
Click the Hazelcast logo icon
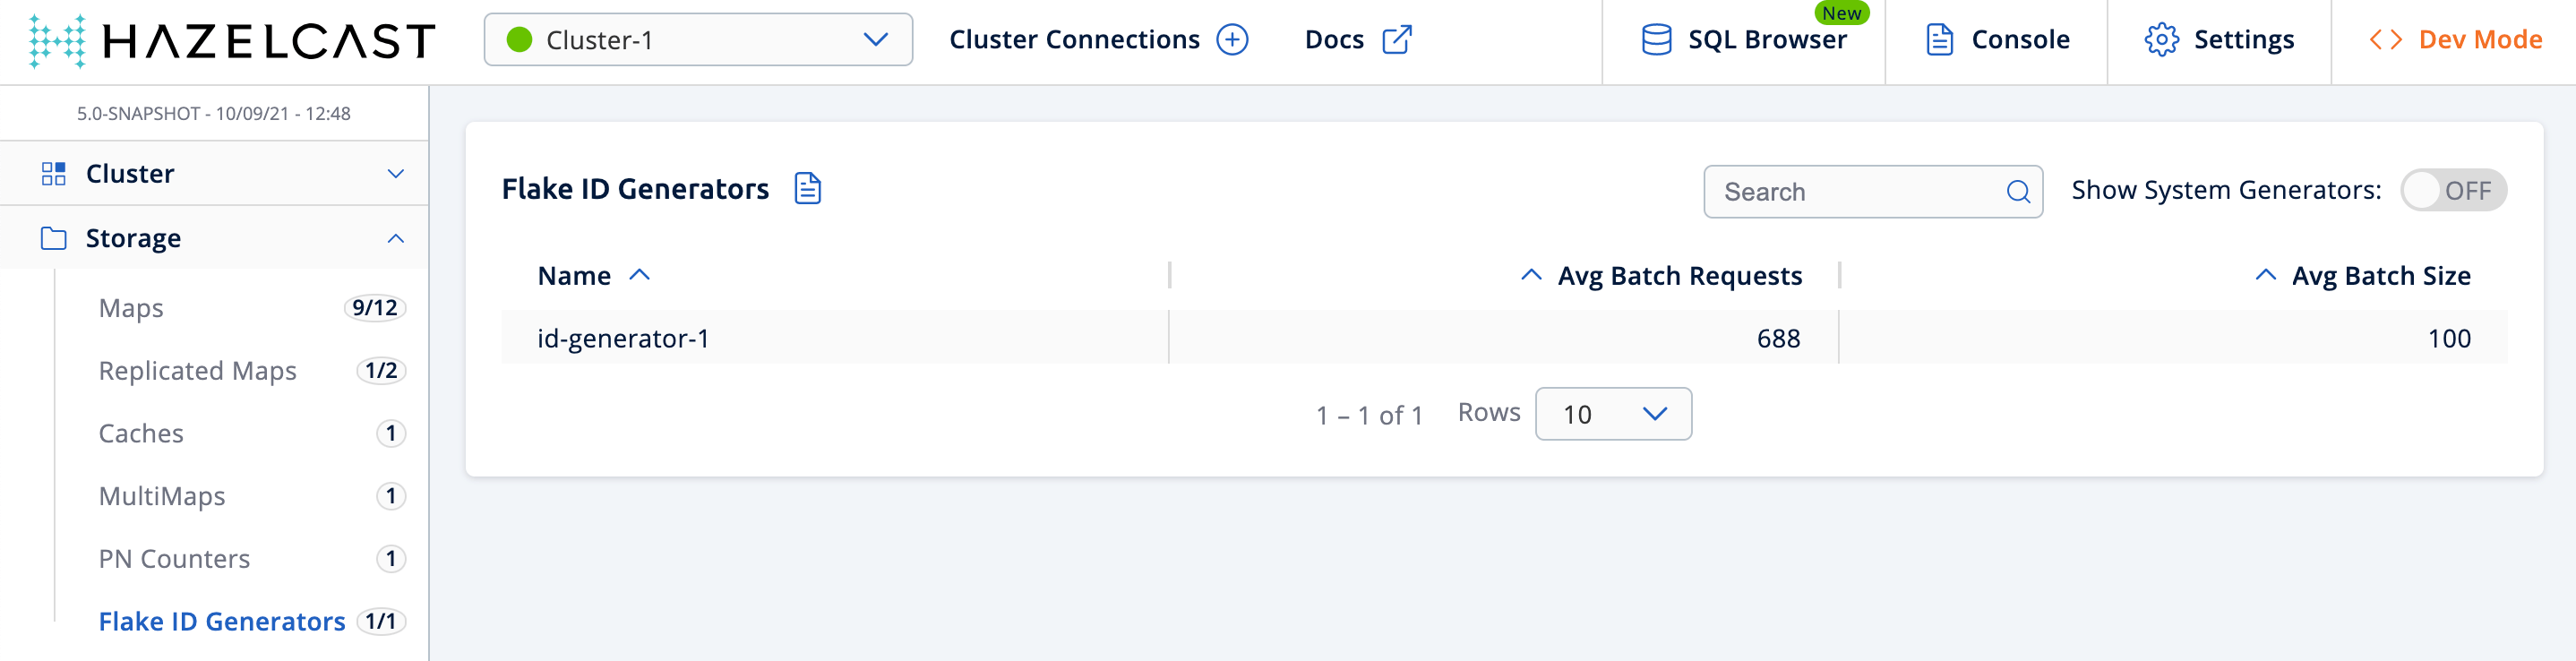click(57, 41)
